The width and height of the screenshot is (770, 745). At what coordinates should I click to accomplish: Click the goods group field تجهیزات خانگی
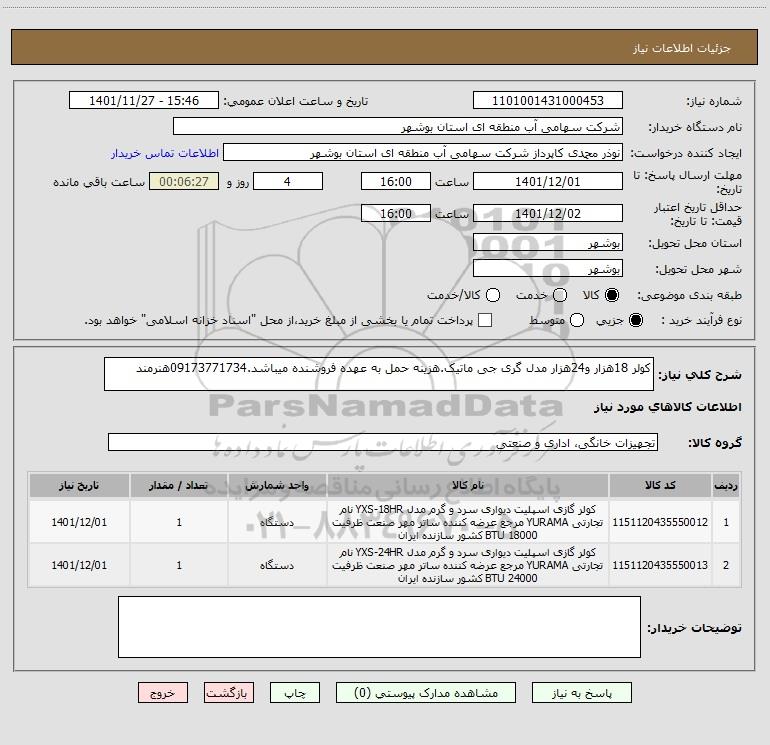point(383,442)
